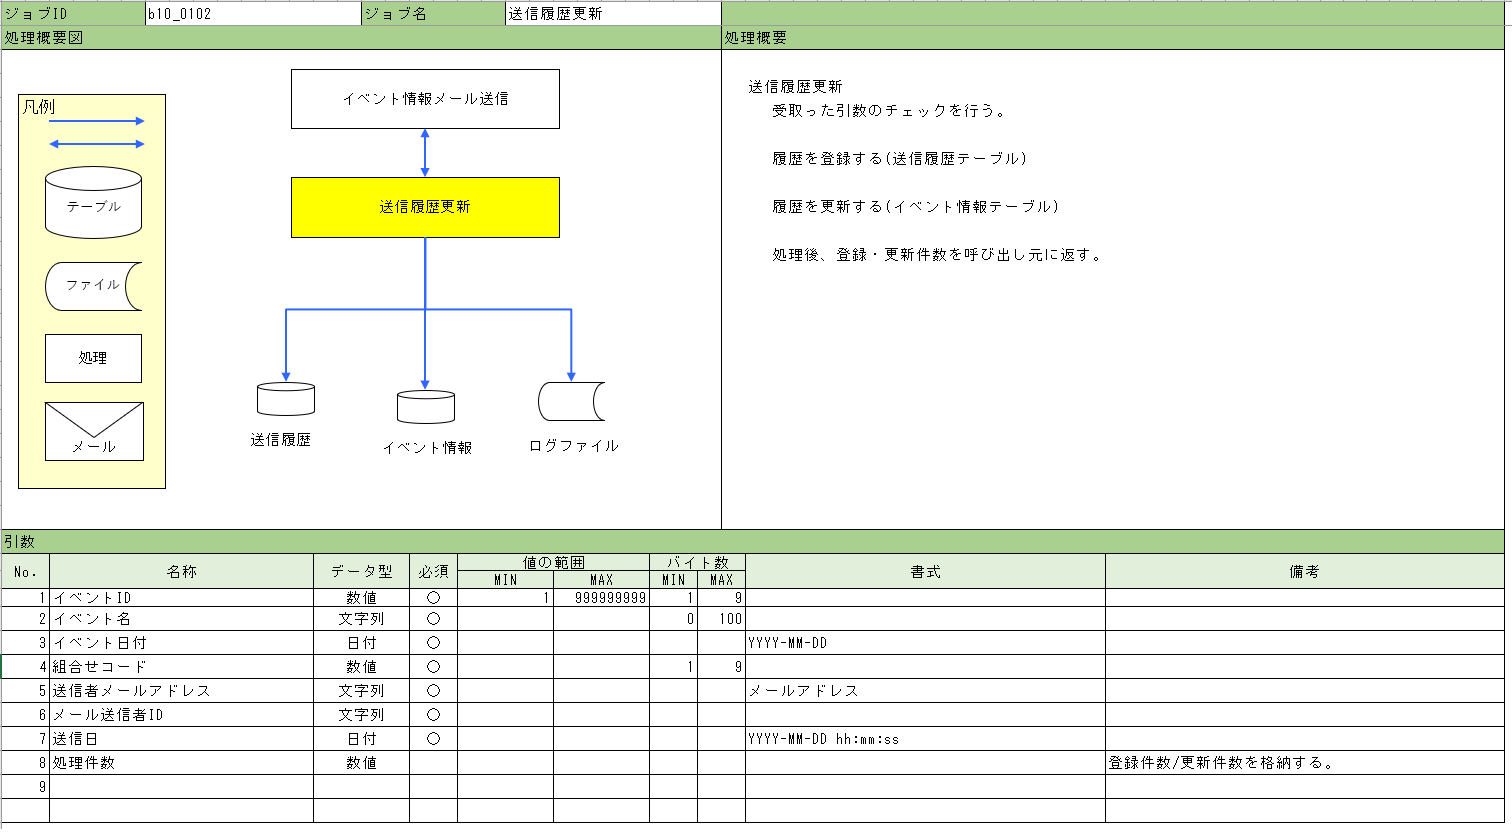
Task: Click the one-way arrow in the legend
Action: [x=97, y=121]
